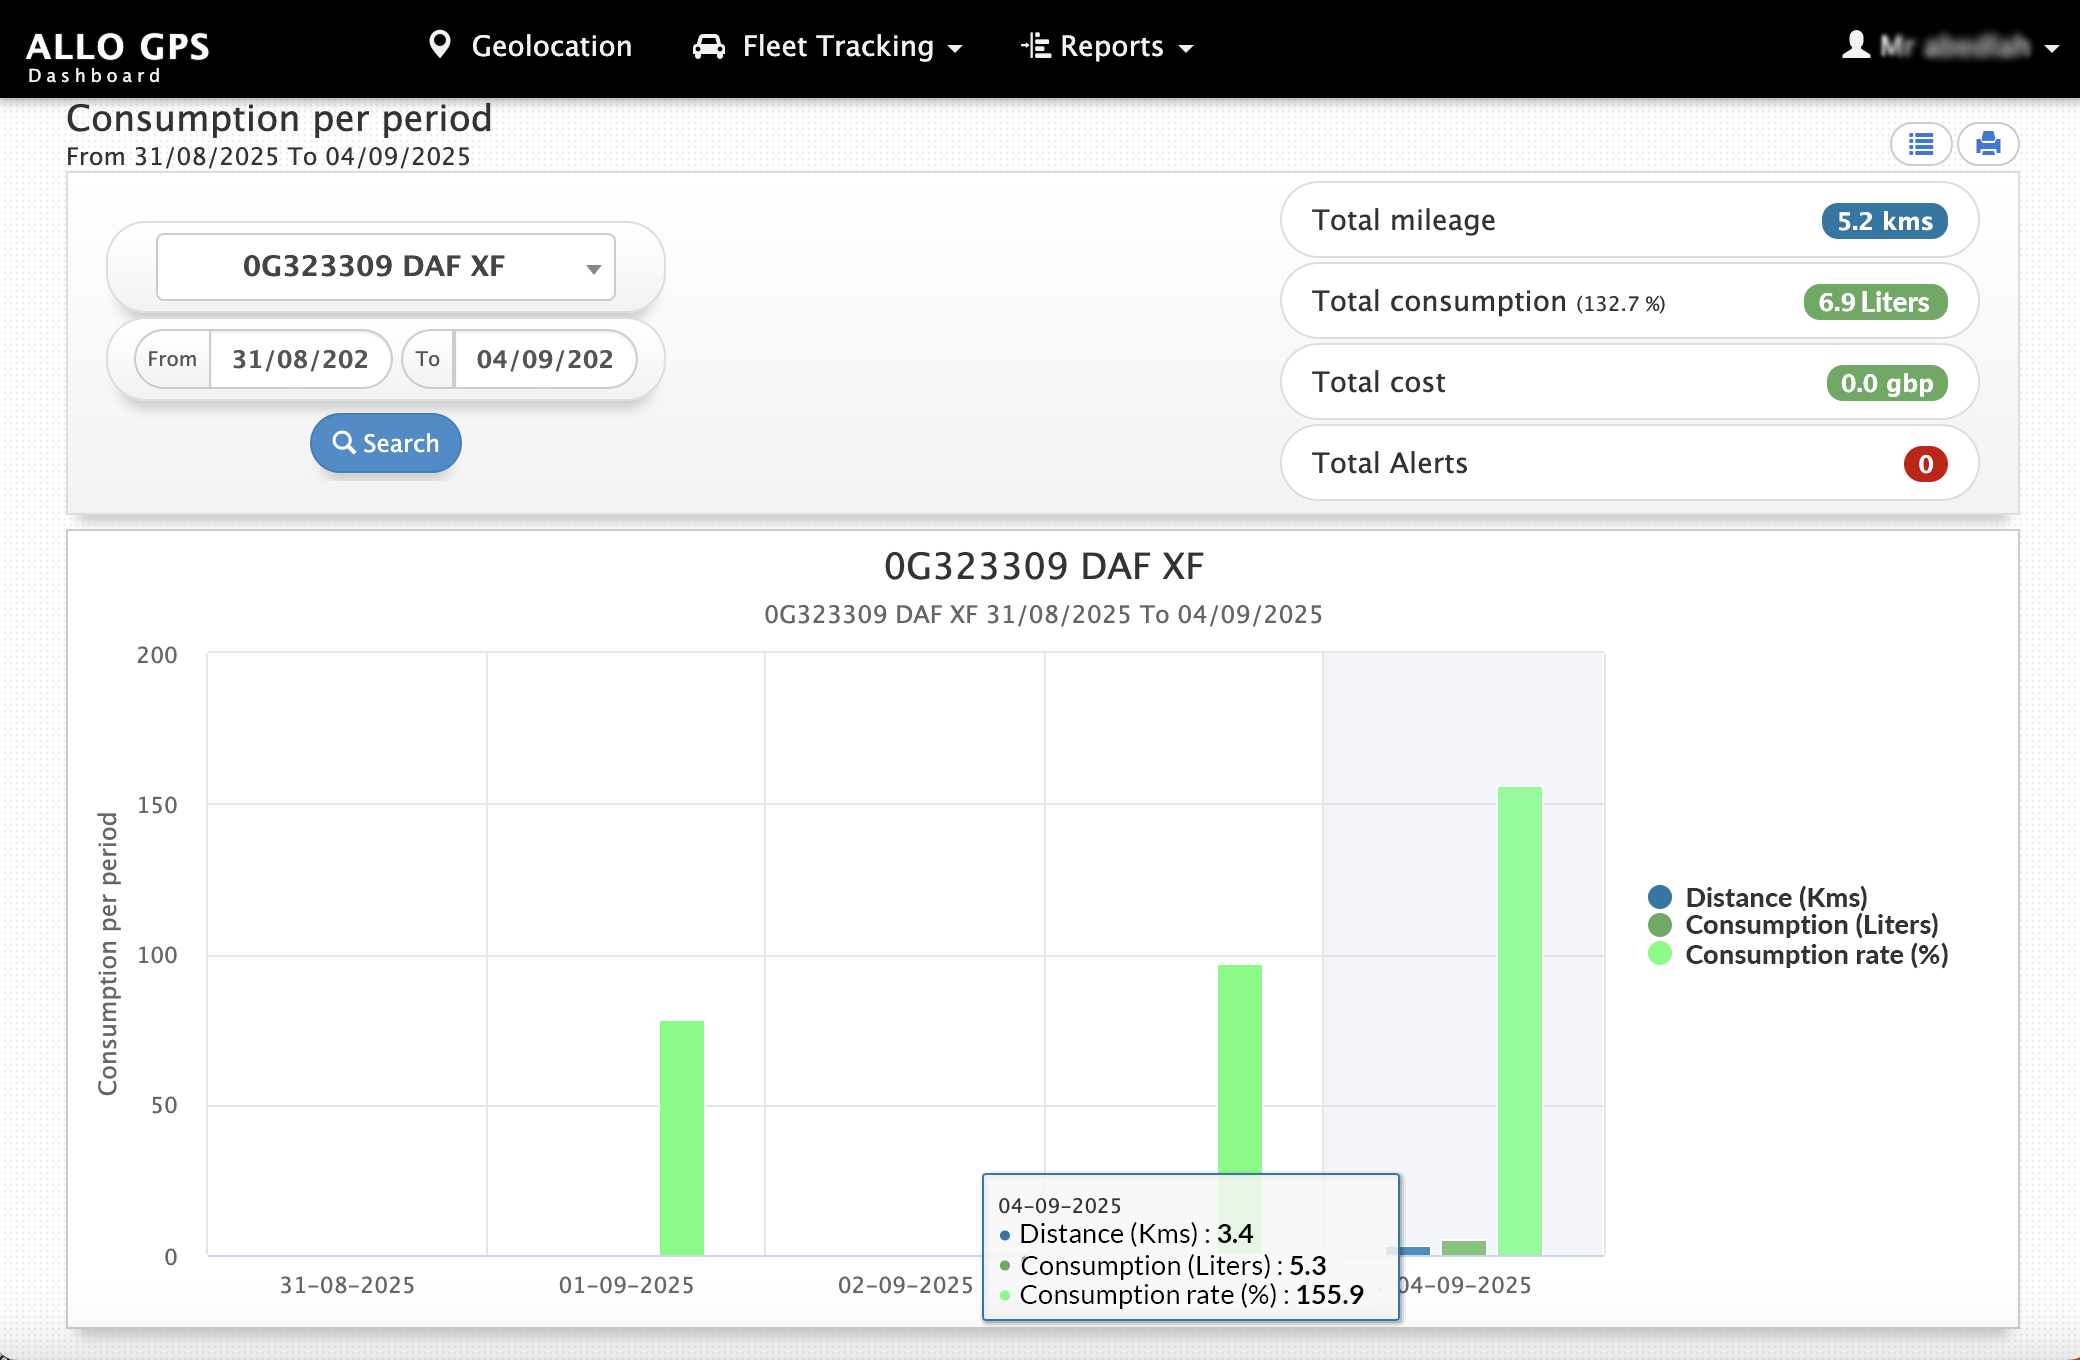Click the ALLO GPS Dashboard logo
Image resolution: width=2080 pixels, height=1360 pixels.
coord(118,56)
